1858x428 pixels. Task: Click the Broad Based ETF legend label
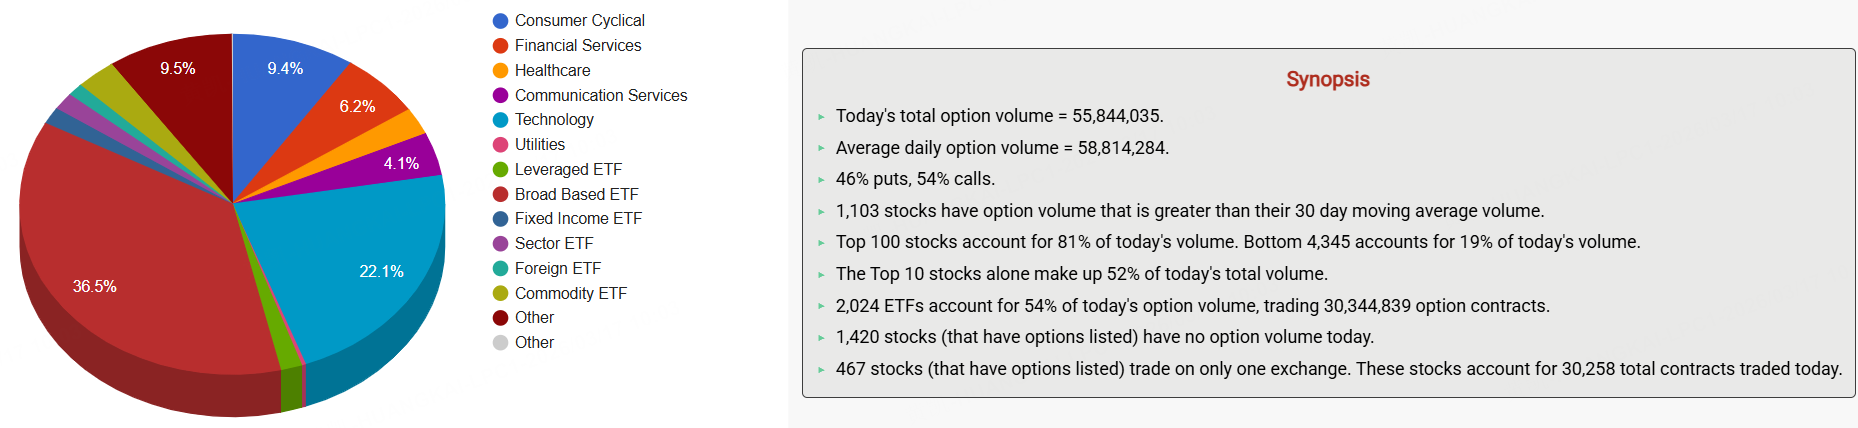(576, 194)
